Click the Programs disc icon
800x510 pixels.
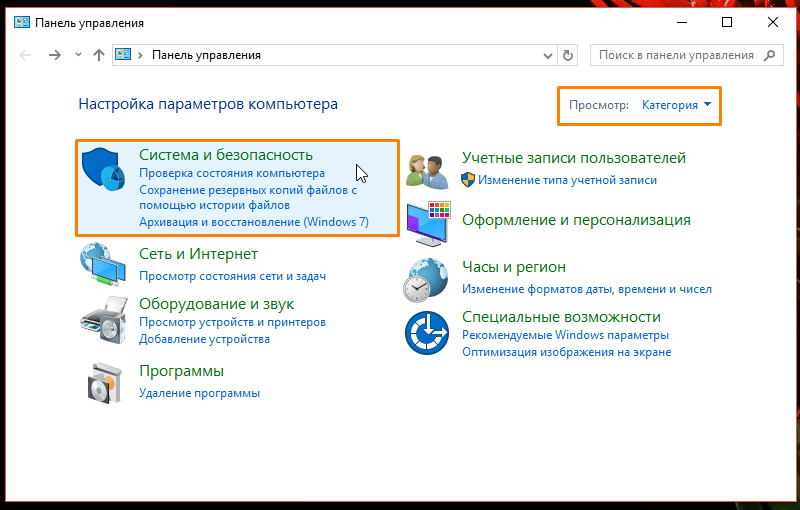point(105,383)
